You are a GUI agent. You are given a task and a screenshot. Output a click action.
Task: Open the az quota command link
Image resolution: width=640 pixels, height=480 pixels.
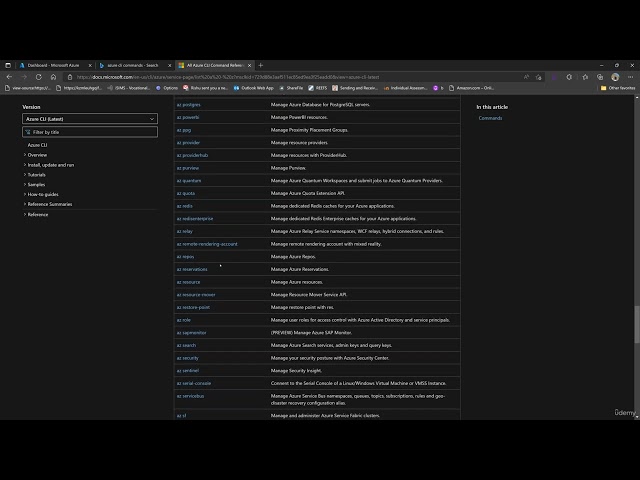coord(186,193)
